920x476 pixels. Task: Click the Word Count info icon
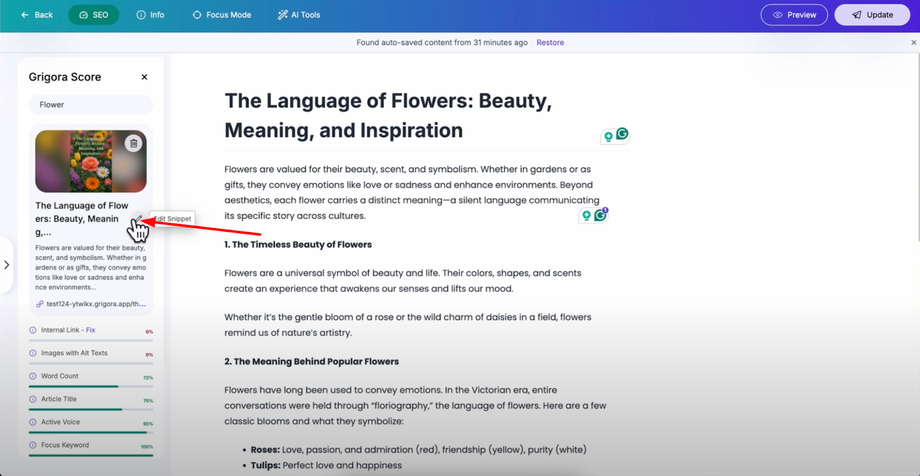[x=33, y=376]
